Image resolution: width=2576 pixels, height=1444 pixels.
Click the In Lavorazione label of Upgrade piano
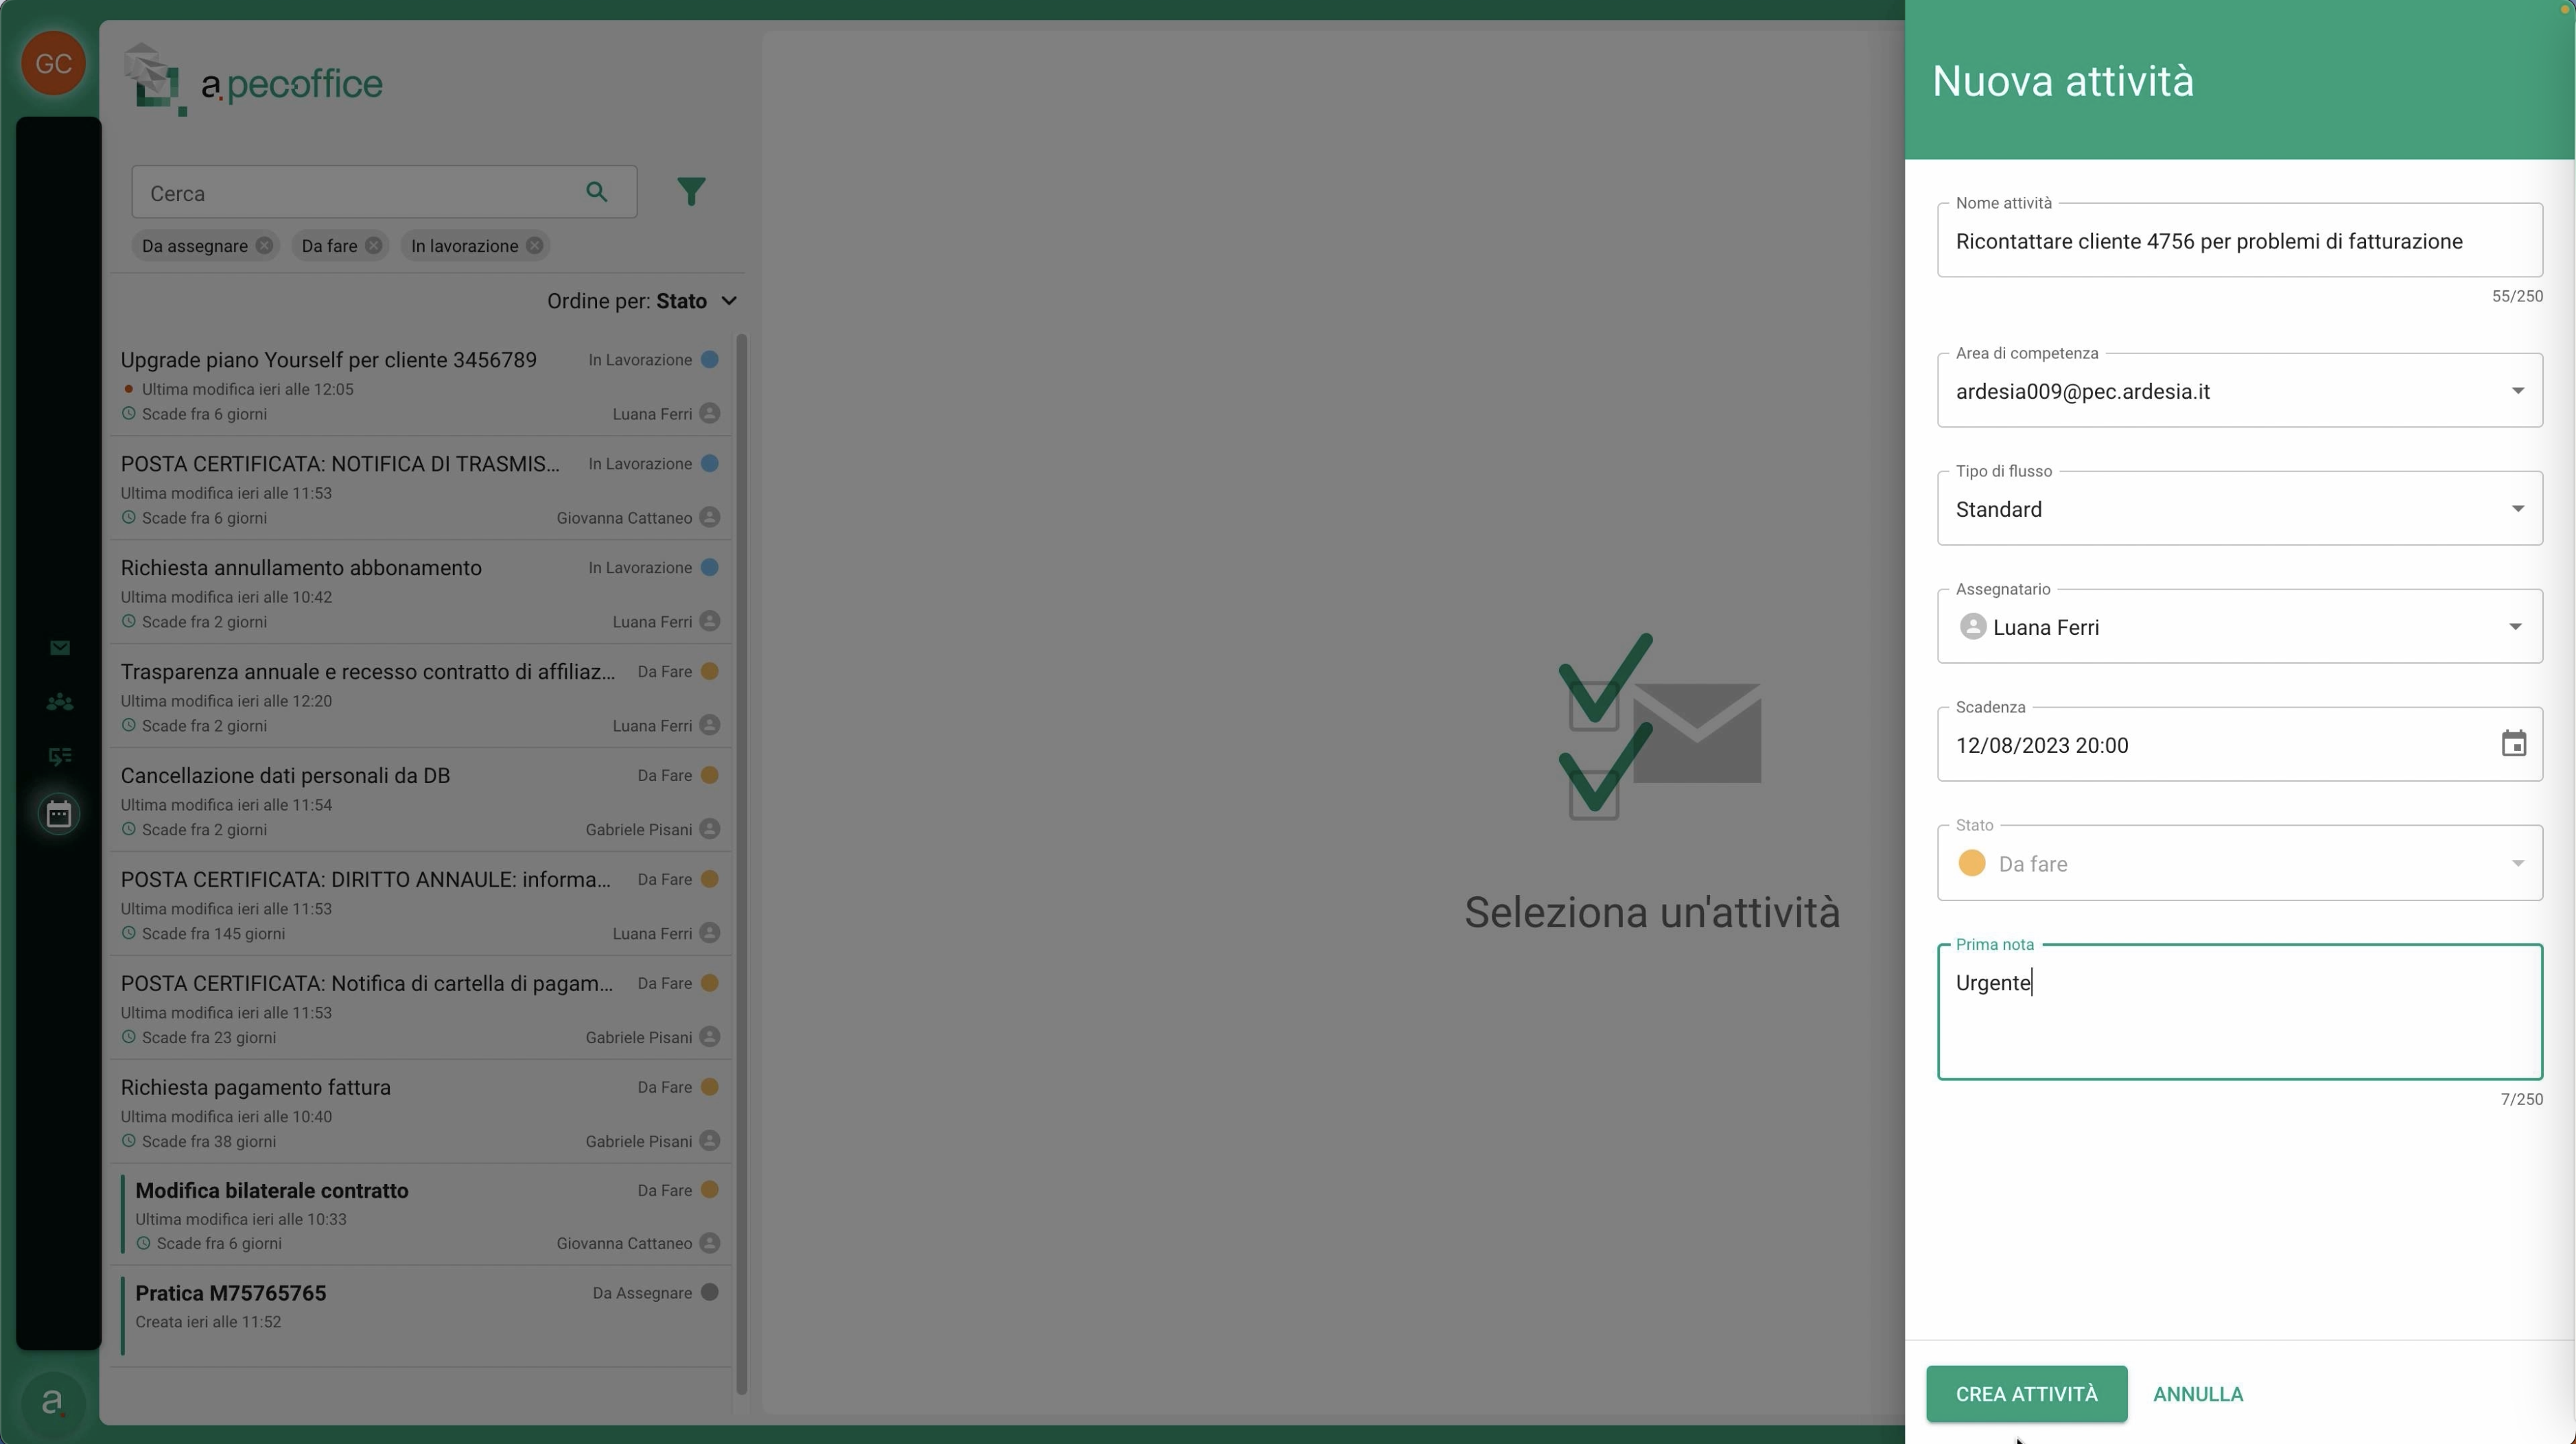pyautogui.click(x=640, y=359)
